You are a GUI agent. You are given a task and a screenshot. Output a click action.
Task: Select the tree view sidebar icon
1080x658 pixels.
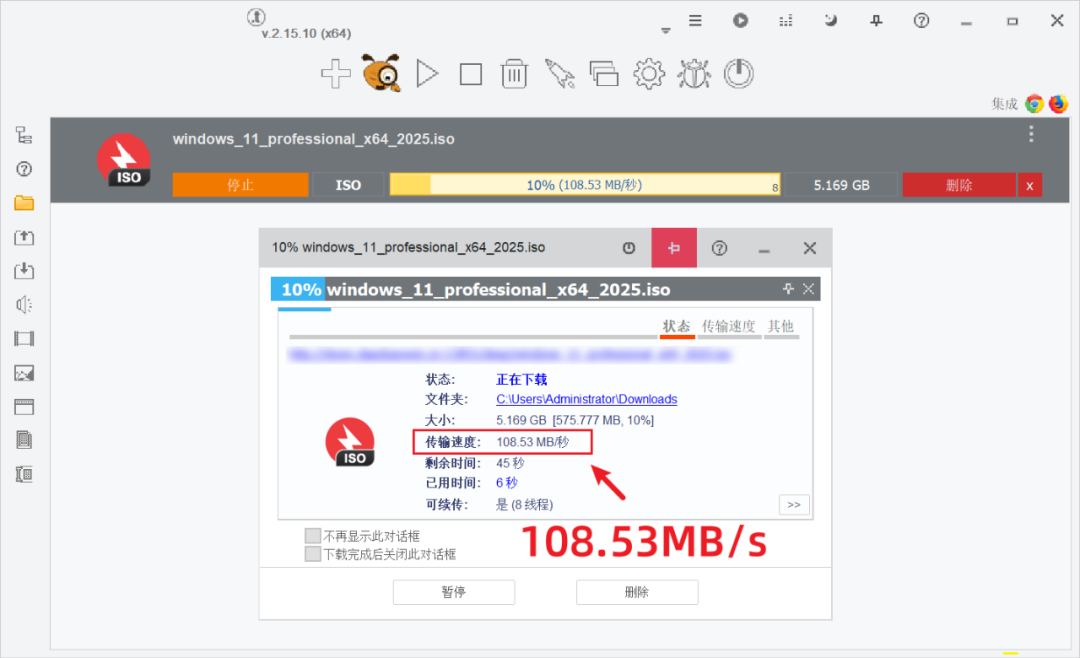[x=24, y=135]
